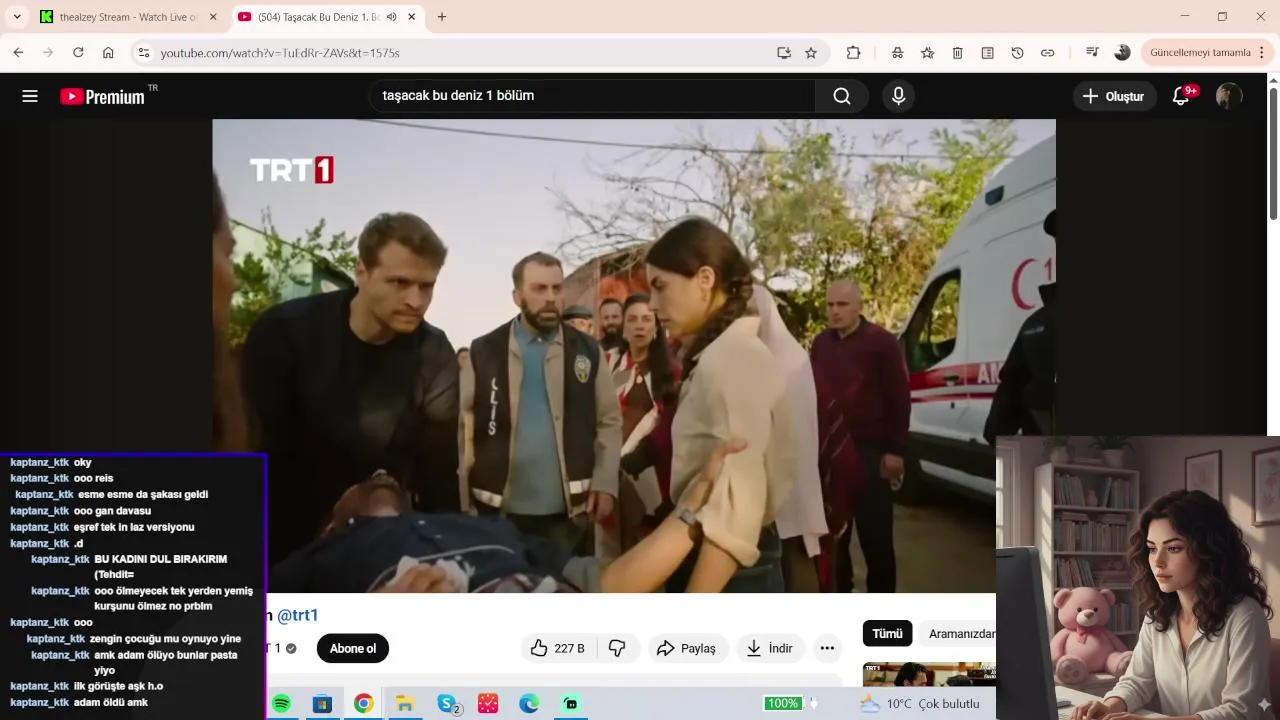Install app icon in address bar
Screen dimensions: 1280x720
coord(784,53)
